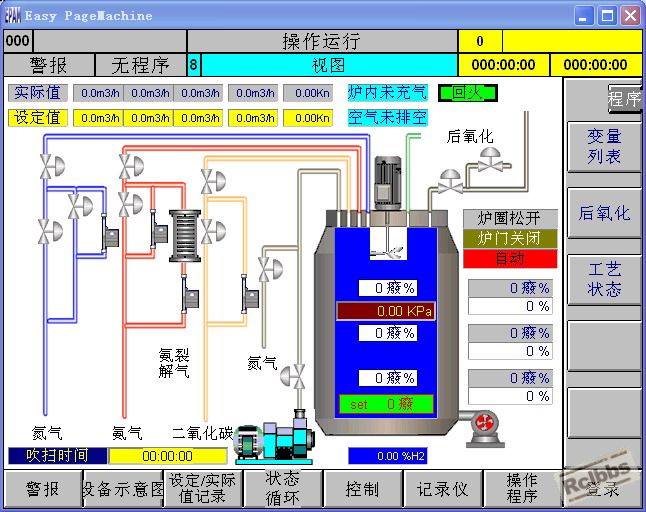Click the EPM application icon in the title bar

click(12, 16)
